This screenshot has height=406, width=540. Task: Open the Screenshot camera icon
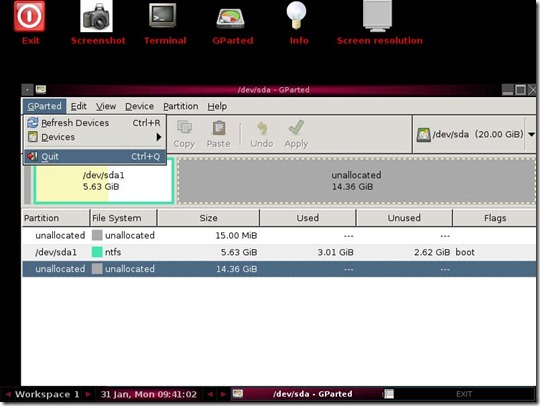coord(96,16)
